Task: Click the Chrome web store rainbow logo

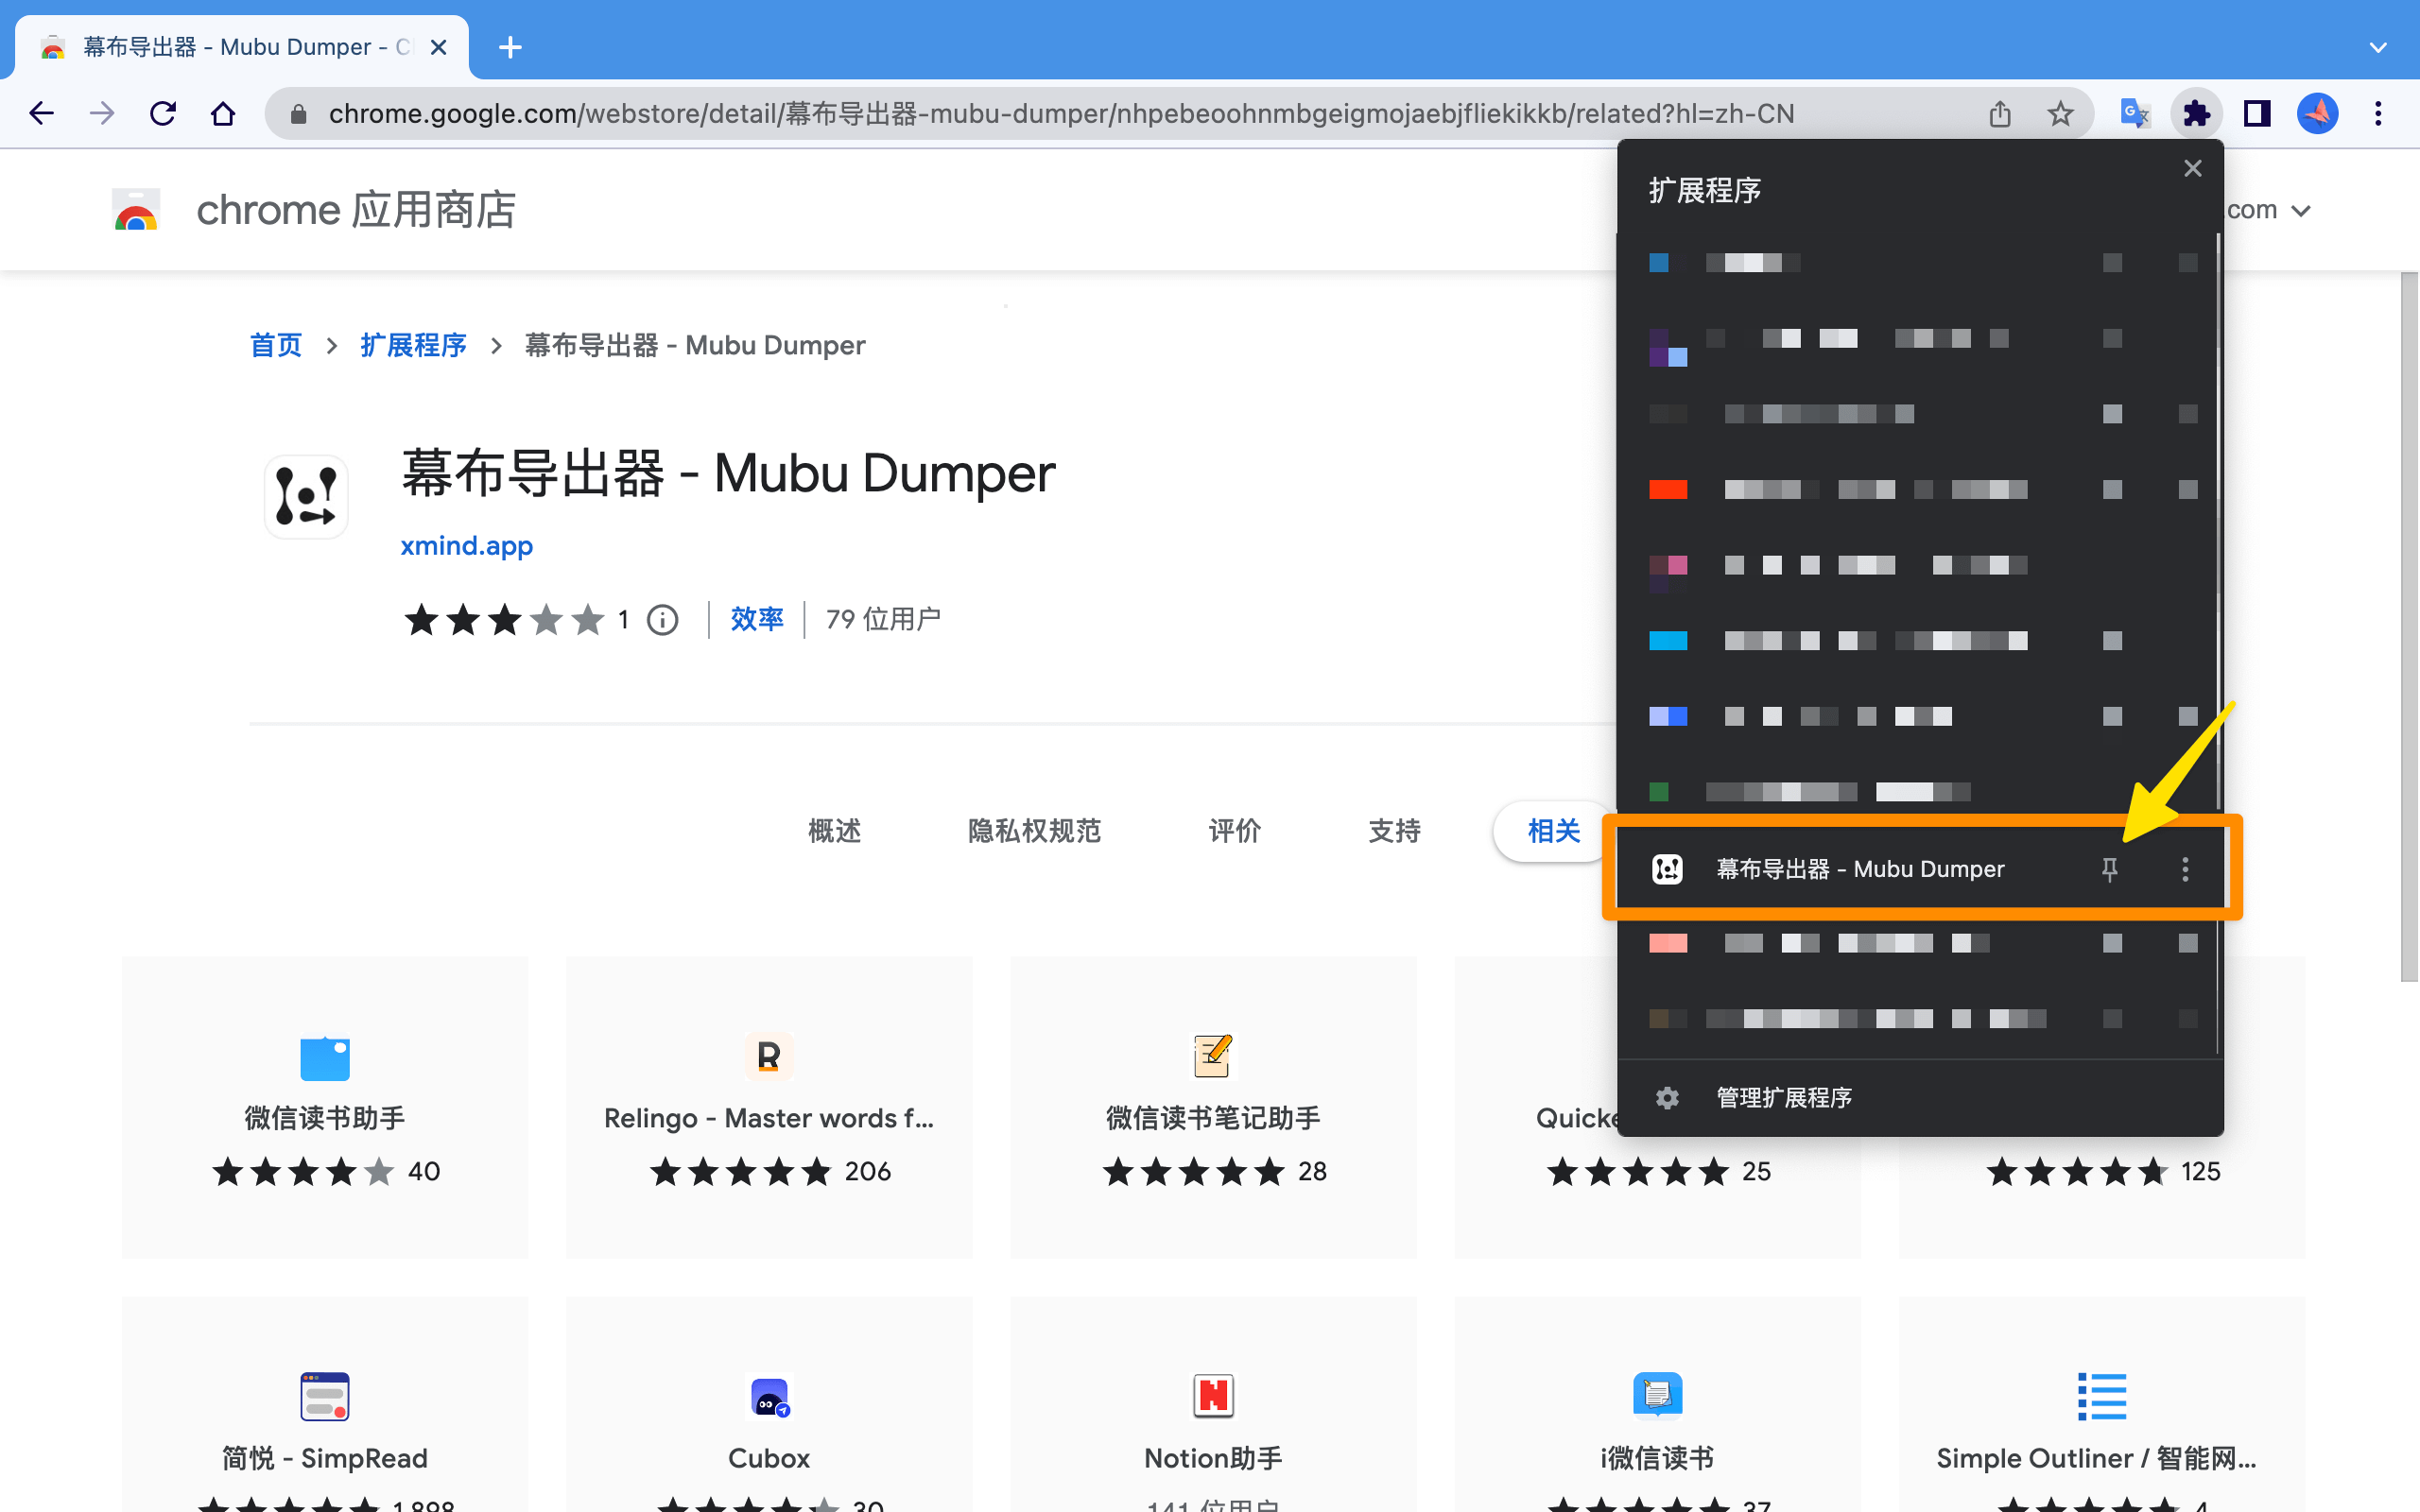Action: pyautogui.click(x=136, y=210)
